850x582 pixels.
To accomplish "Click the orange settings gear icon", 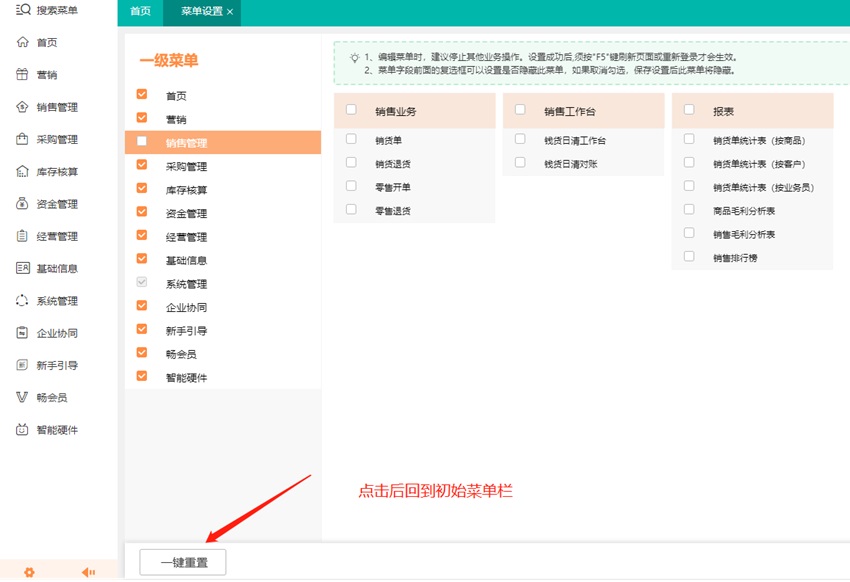I will (x=29, y=572).
